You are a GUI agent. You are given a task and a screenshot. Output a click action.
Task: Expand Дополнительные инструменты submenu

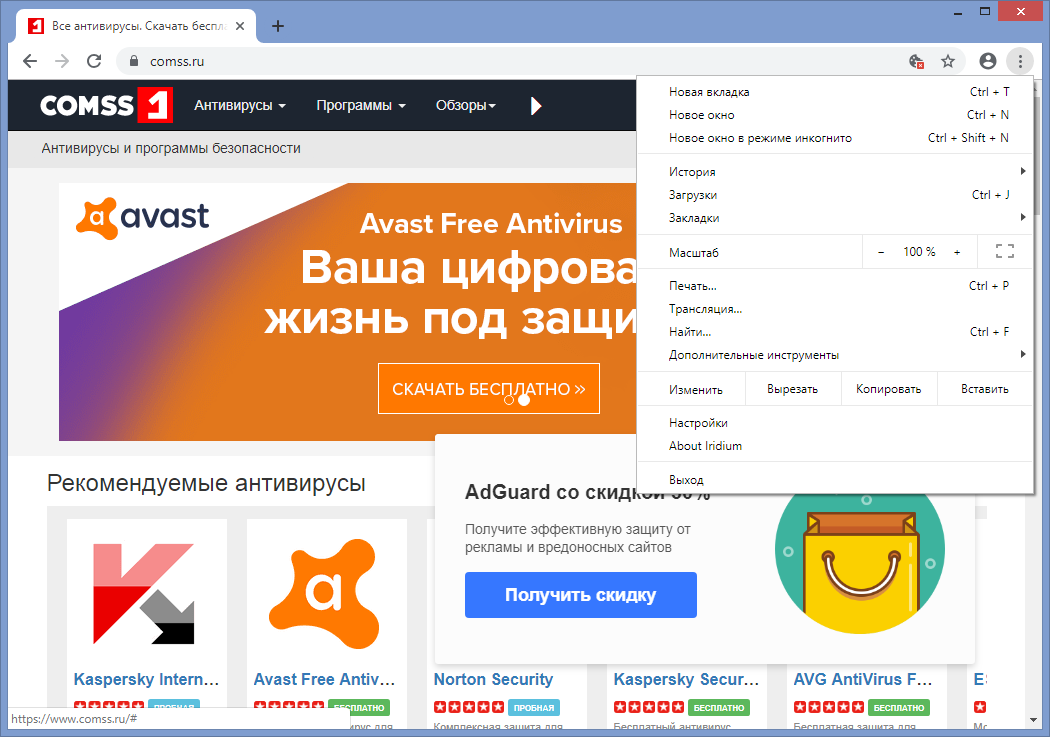[x=834, y=354]
